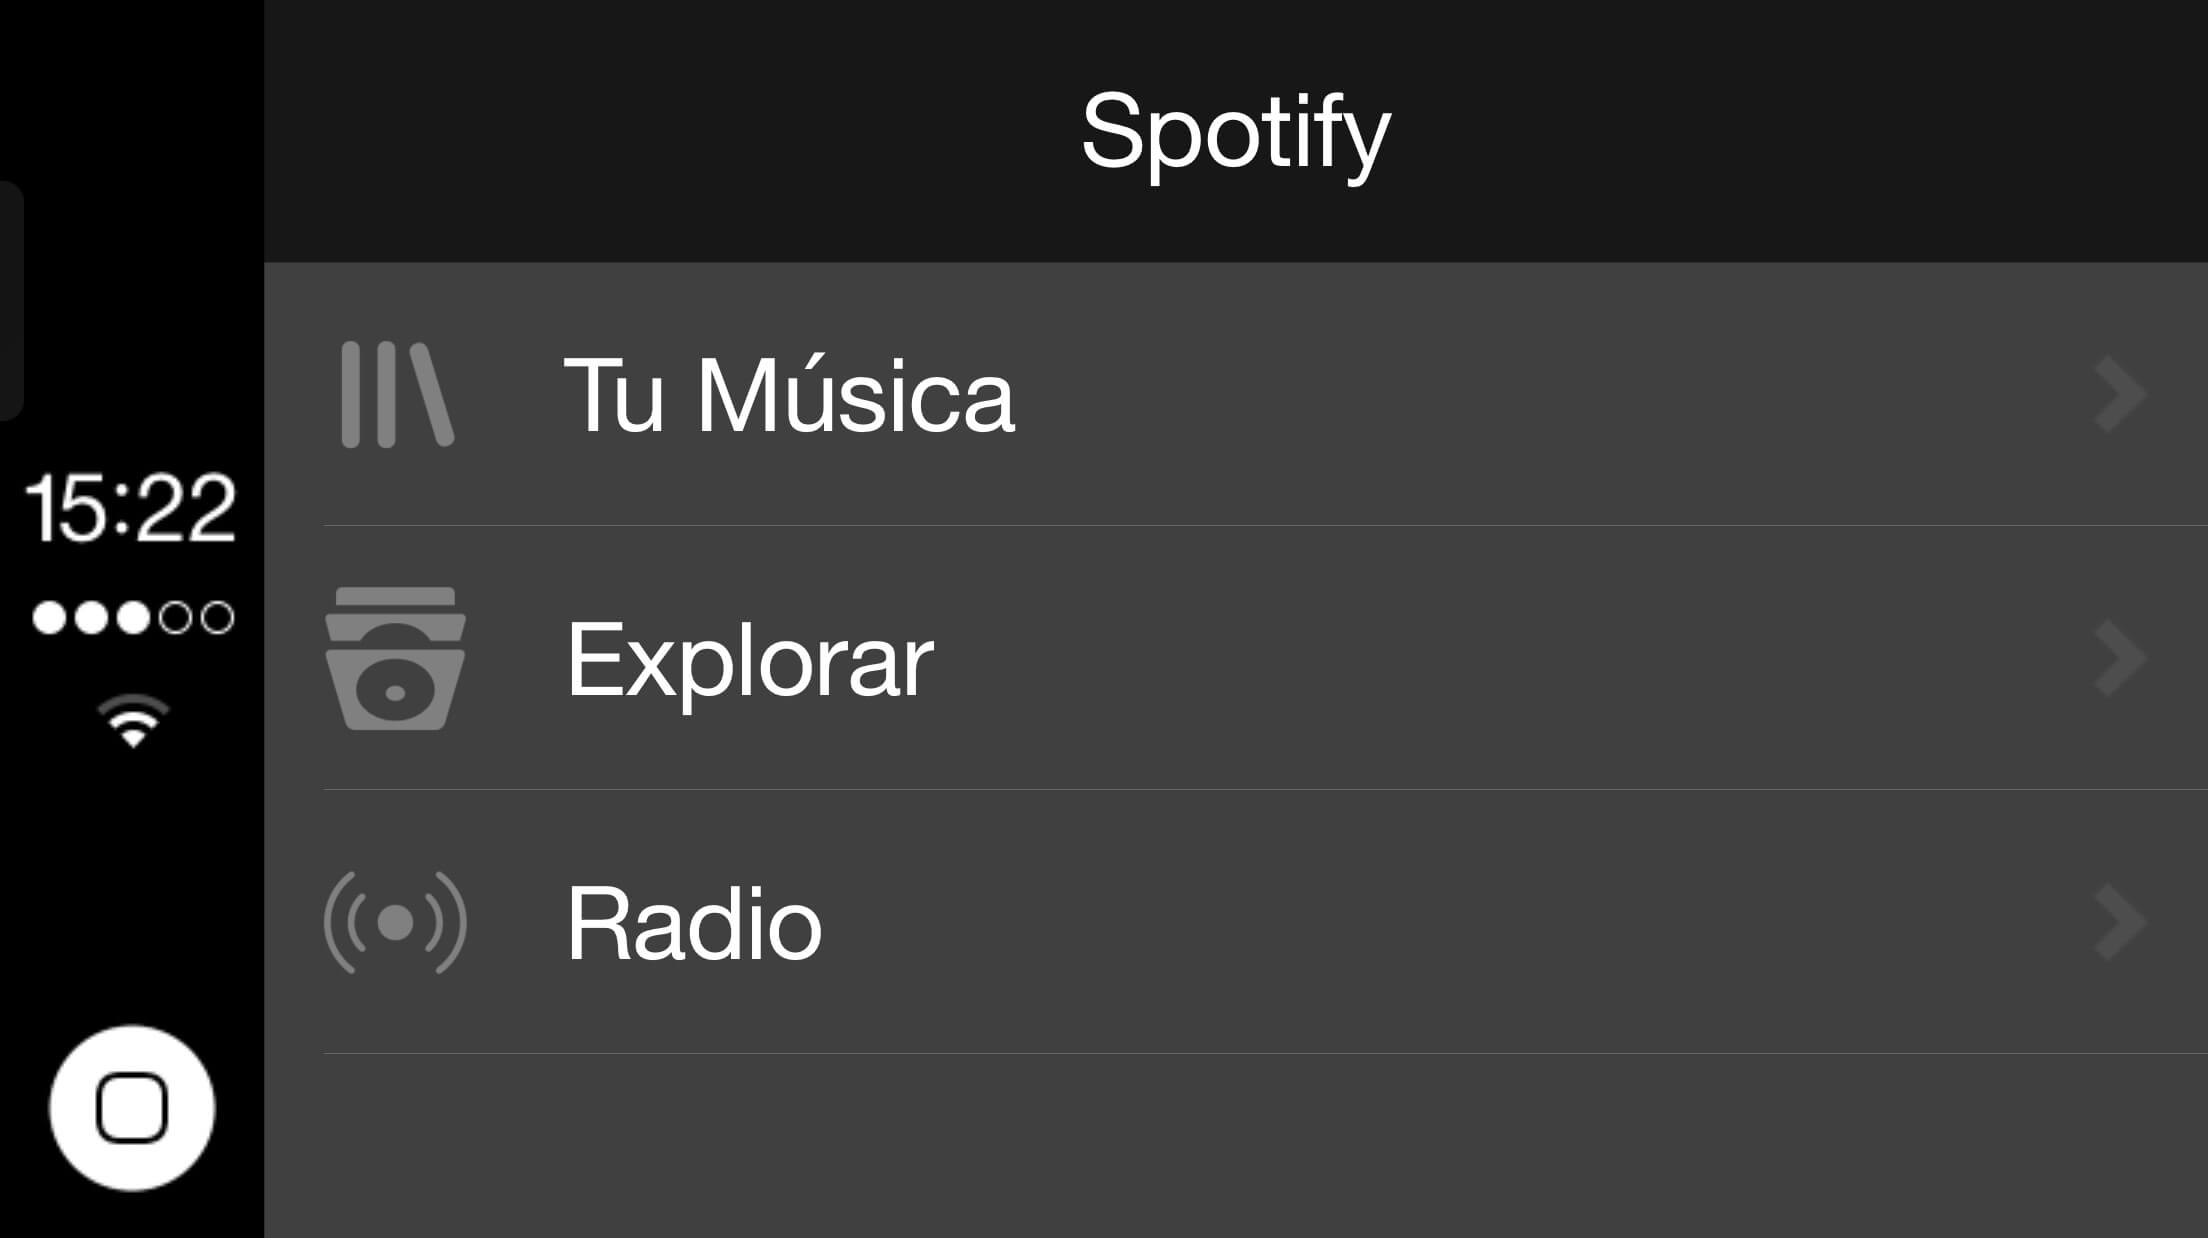Tap the Spotify title in the header
The image size is (2208, 1238).
click(1235, 132)
